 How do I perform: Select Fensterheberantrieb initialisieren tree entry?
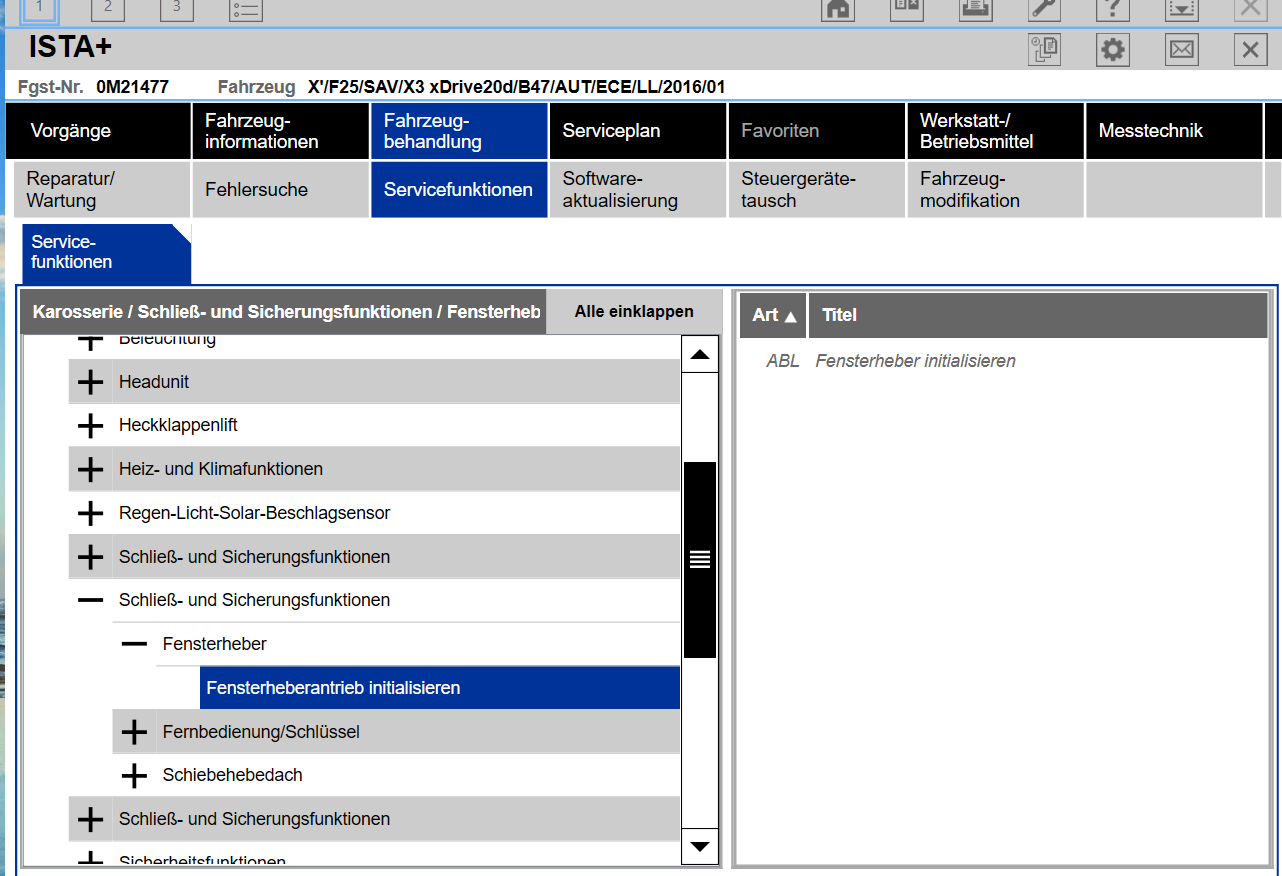tap(440, 688)
